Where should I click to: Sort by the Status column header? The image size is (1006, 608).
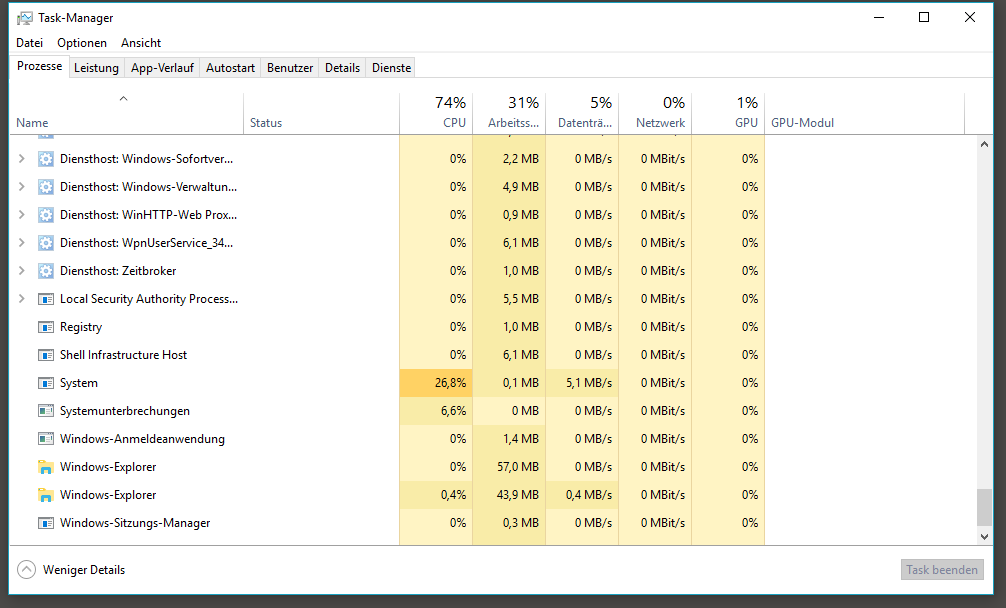pos(321,114)
